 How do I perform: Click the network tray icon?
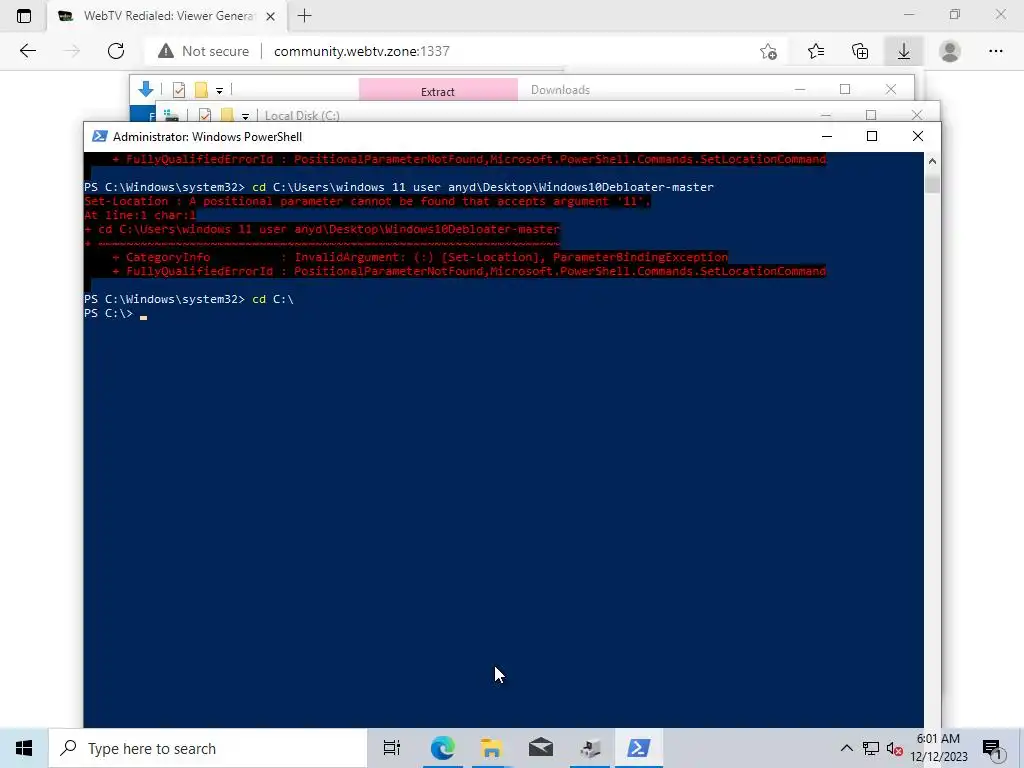(x=871, y=748)
